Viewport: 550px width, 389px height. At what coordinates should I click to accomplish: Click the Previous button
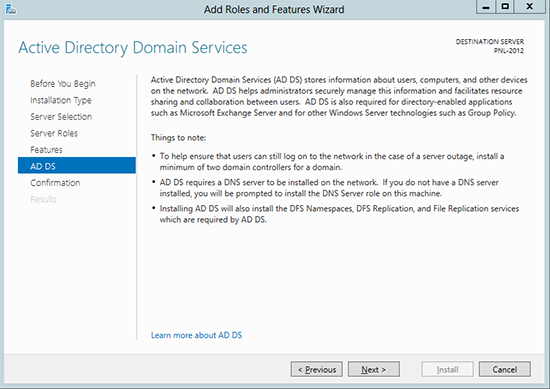(317, 369)
